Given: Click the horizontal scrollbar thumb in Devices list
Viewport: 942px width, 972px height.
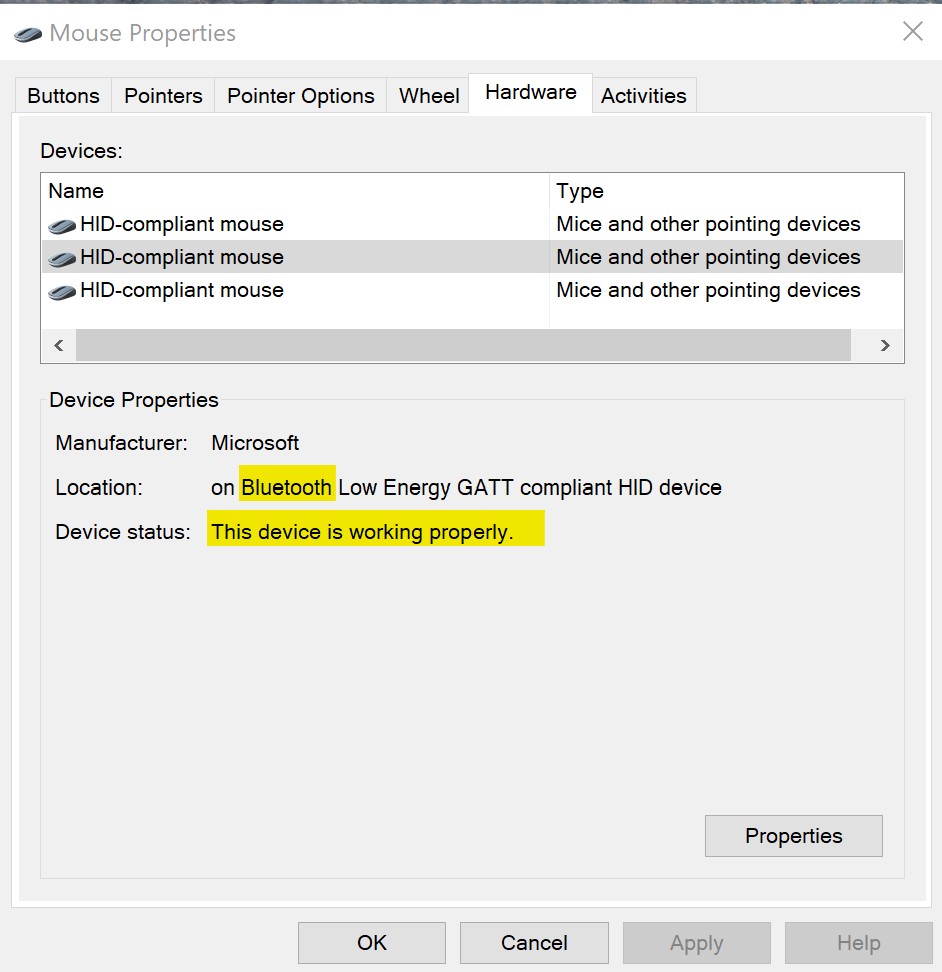Looking at the screenshot, I should 463,345.
